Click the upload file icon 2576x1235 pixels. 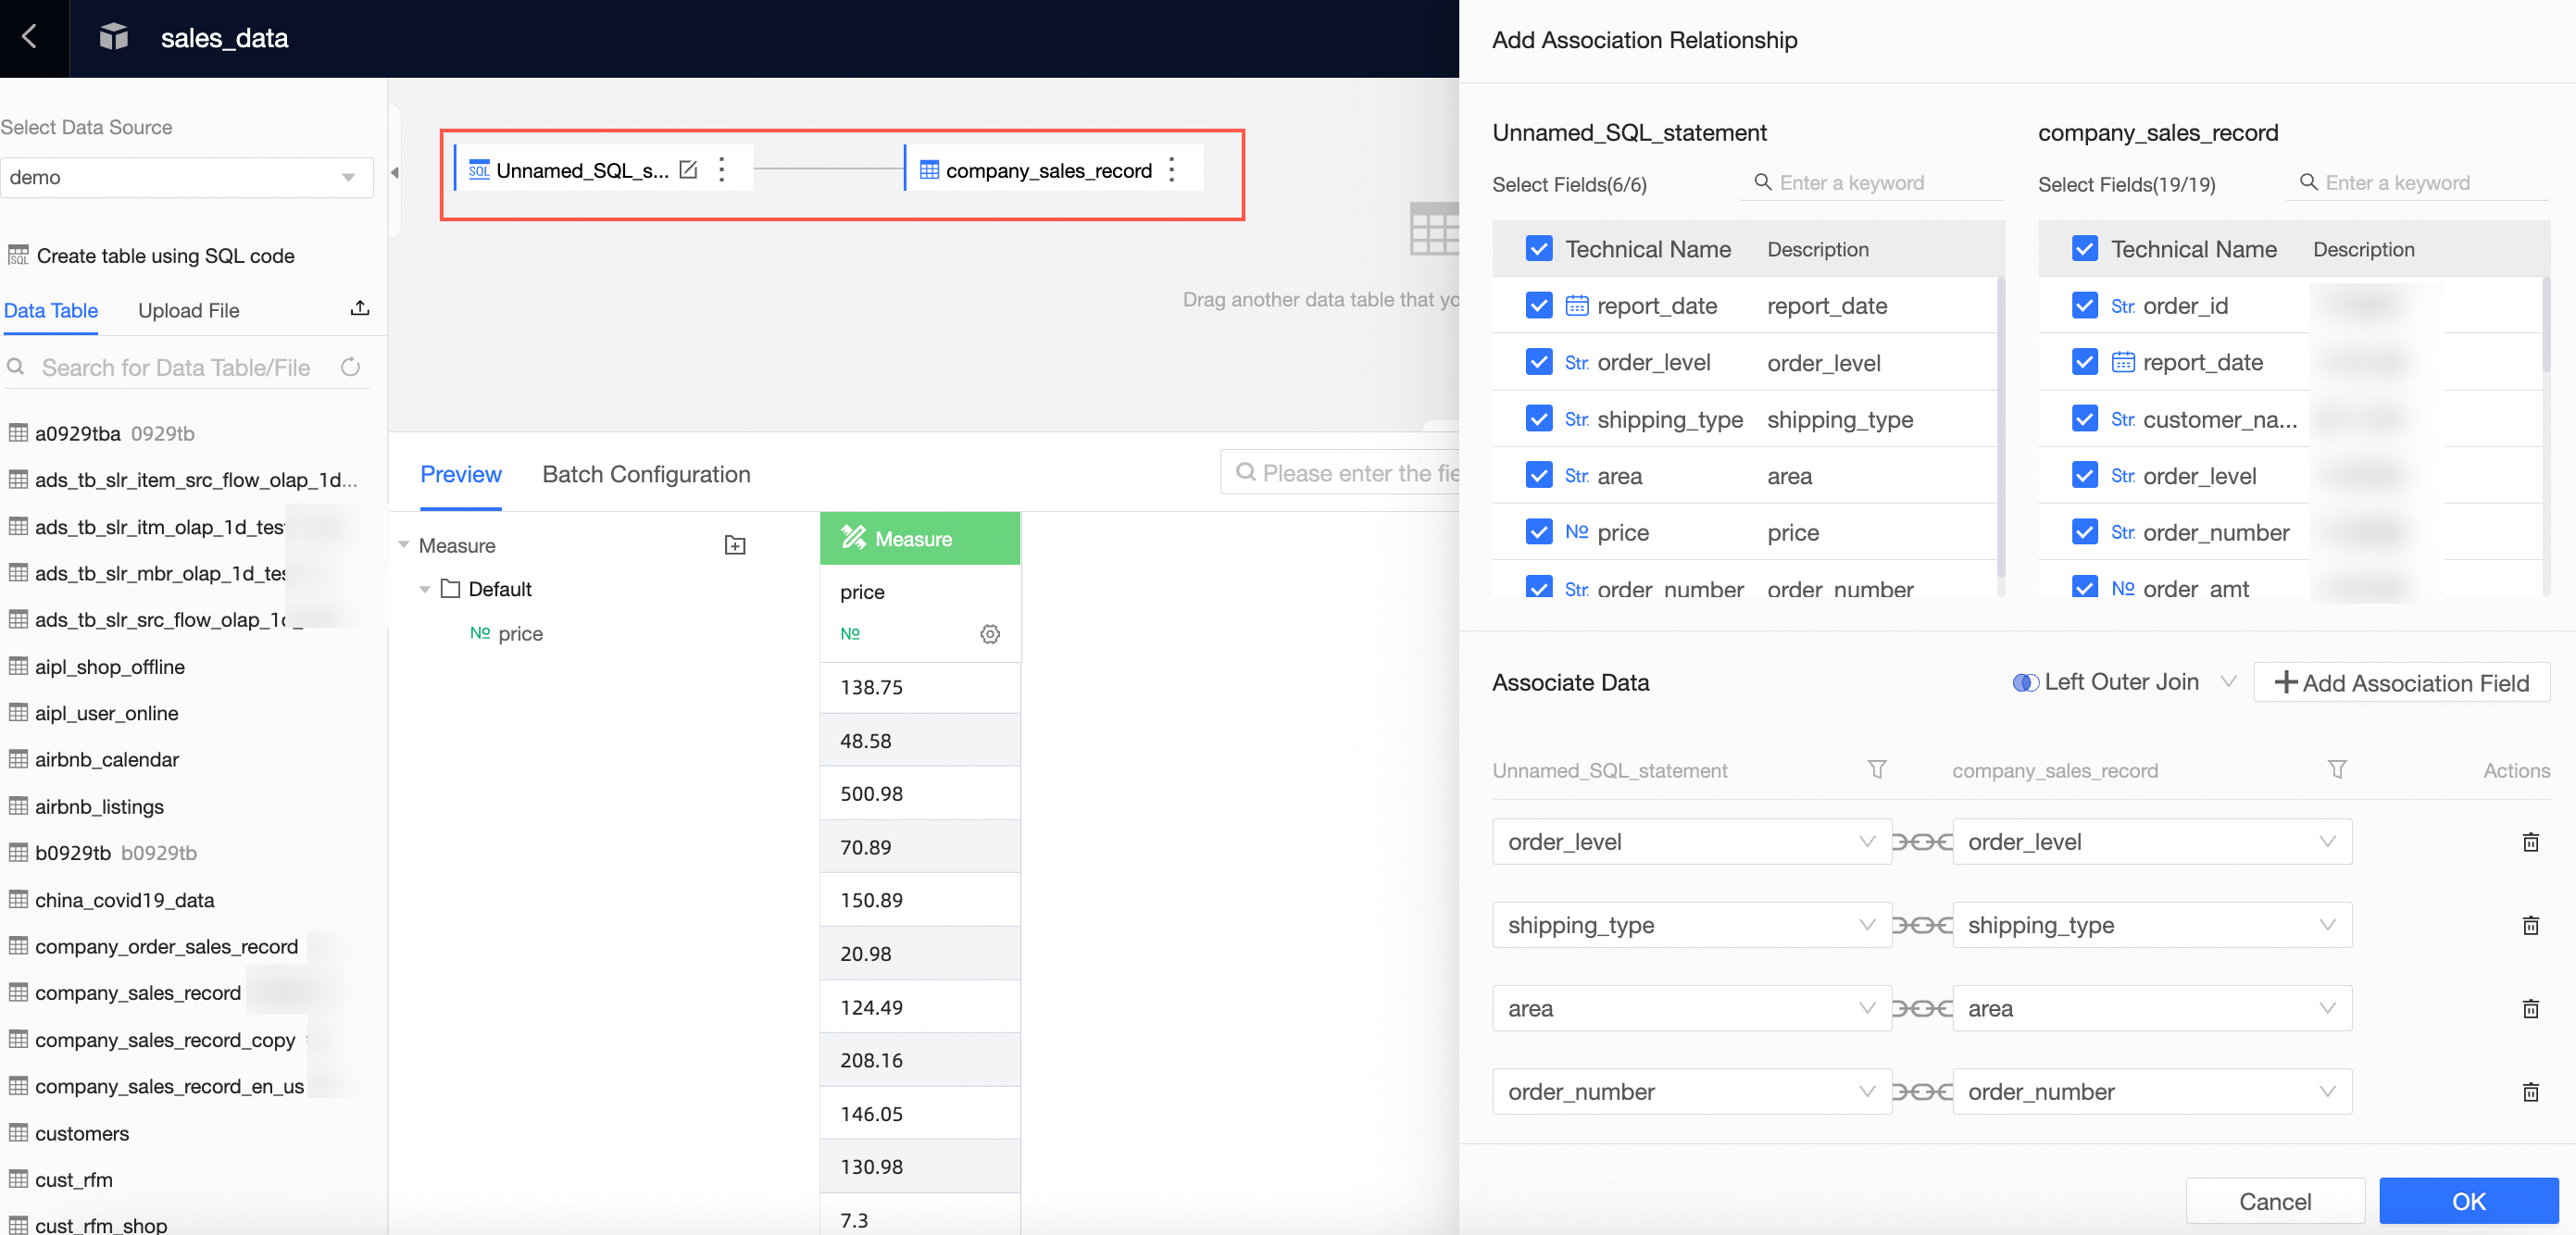click(360, 309)
